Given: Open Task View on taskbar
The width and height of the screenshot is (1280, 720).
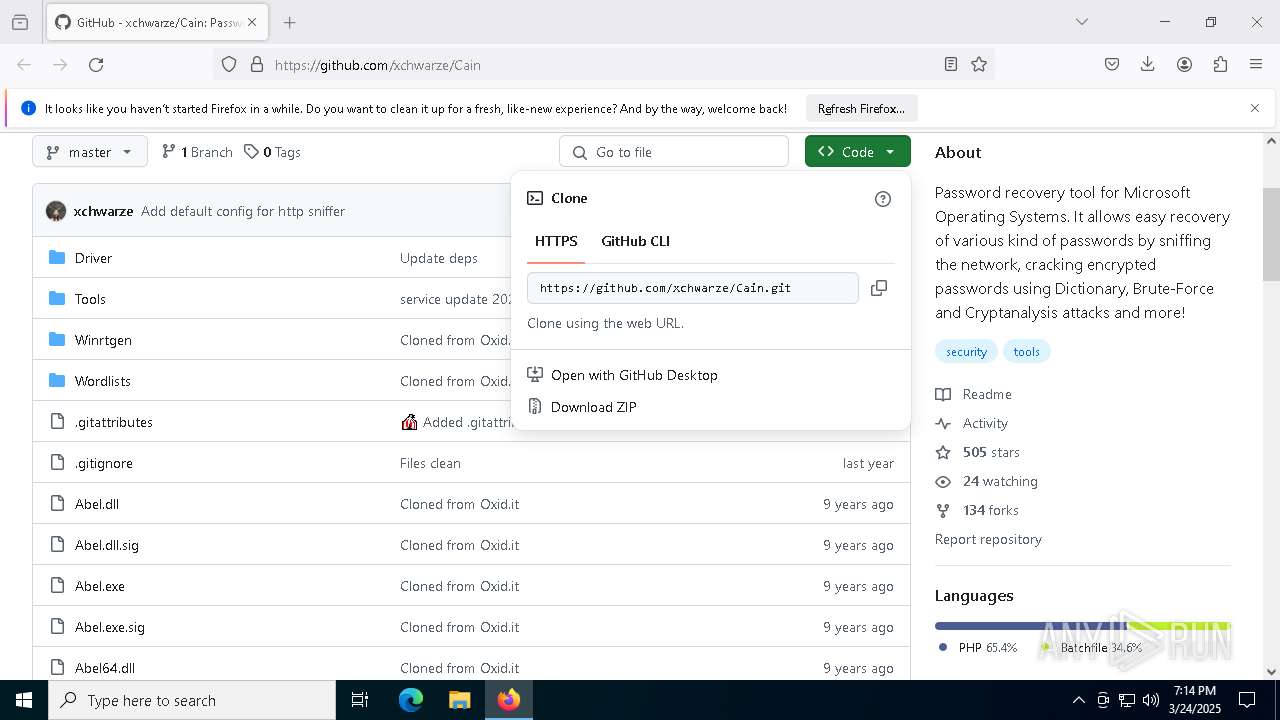Looking at the screenshot, I should (x=360, y=700).
